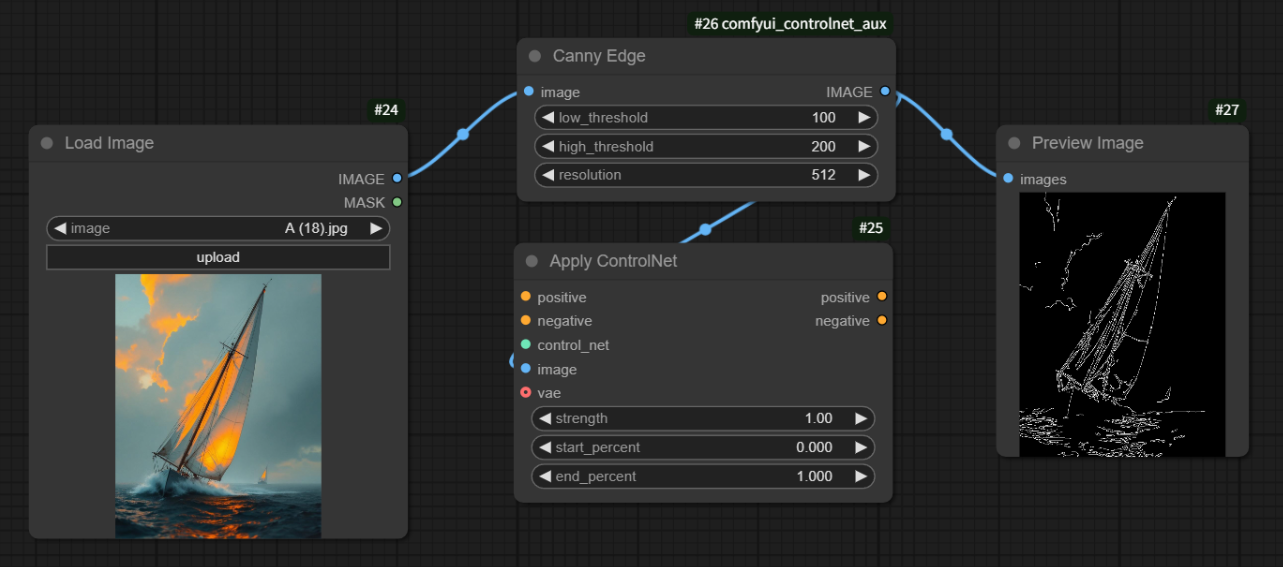Click Apply ControlNet positive output socket
1283x567 pixels.
tap(881, 297)
